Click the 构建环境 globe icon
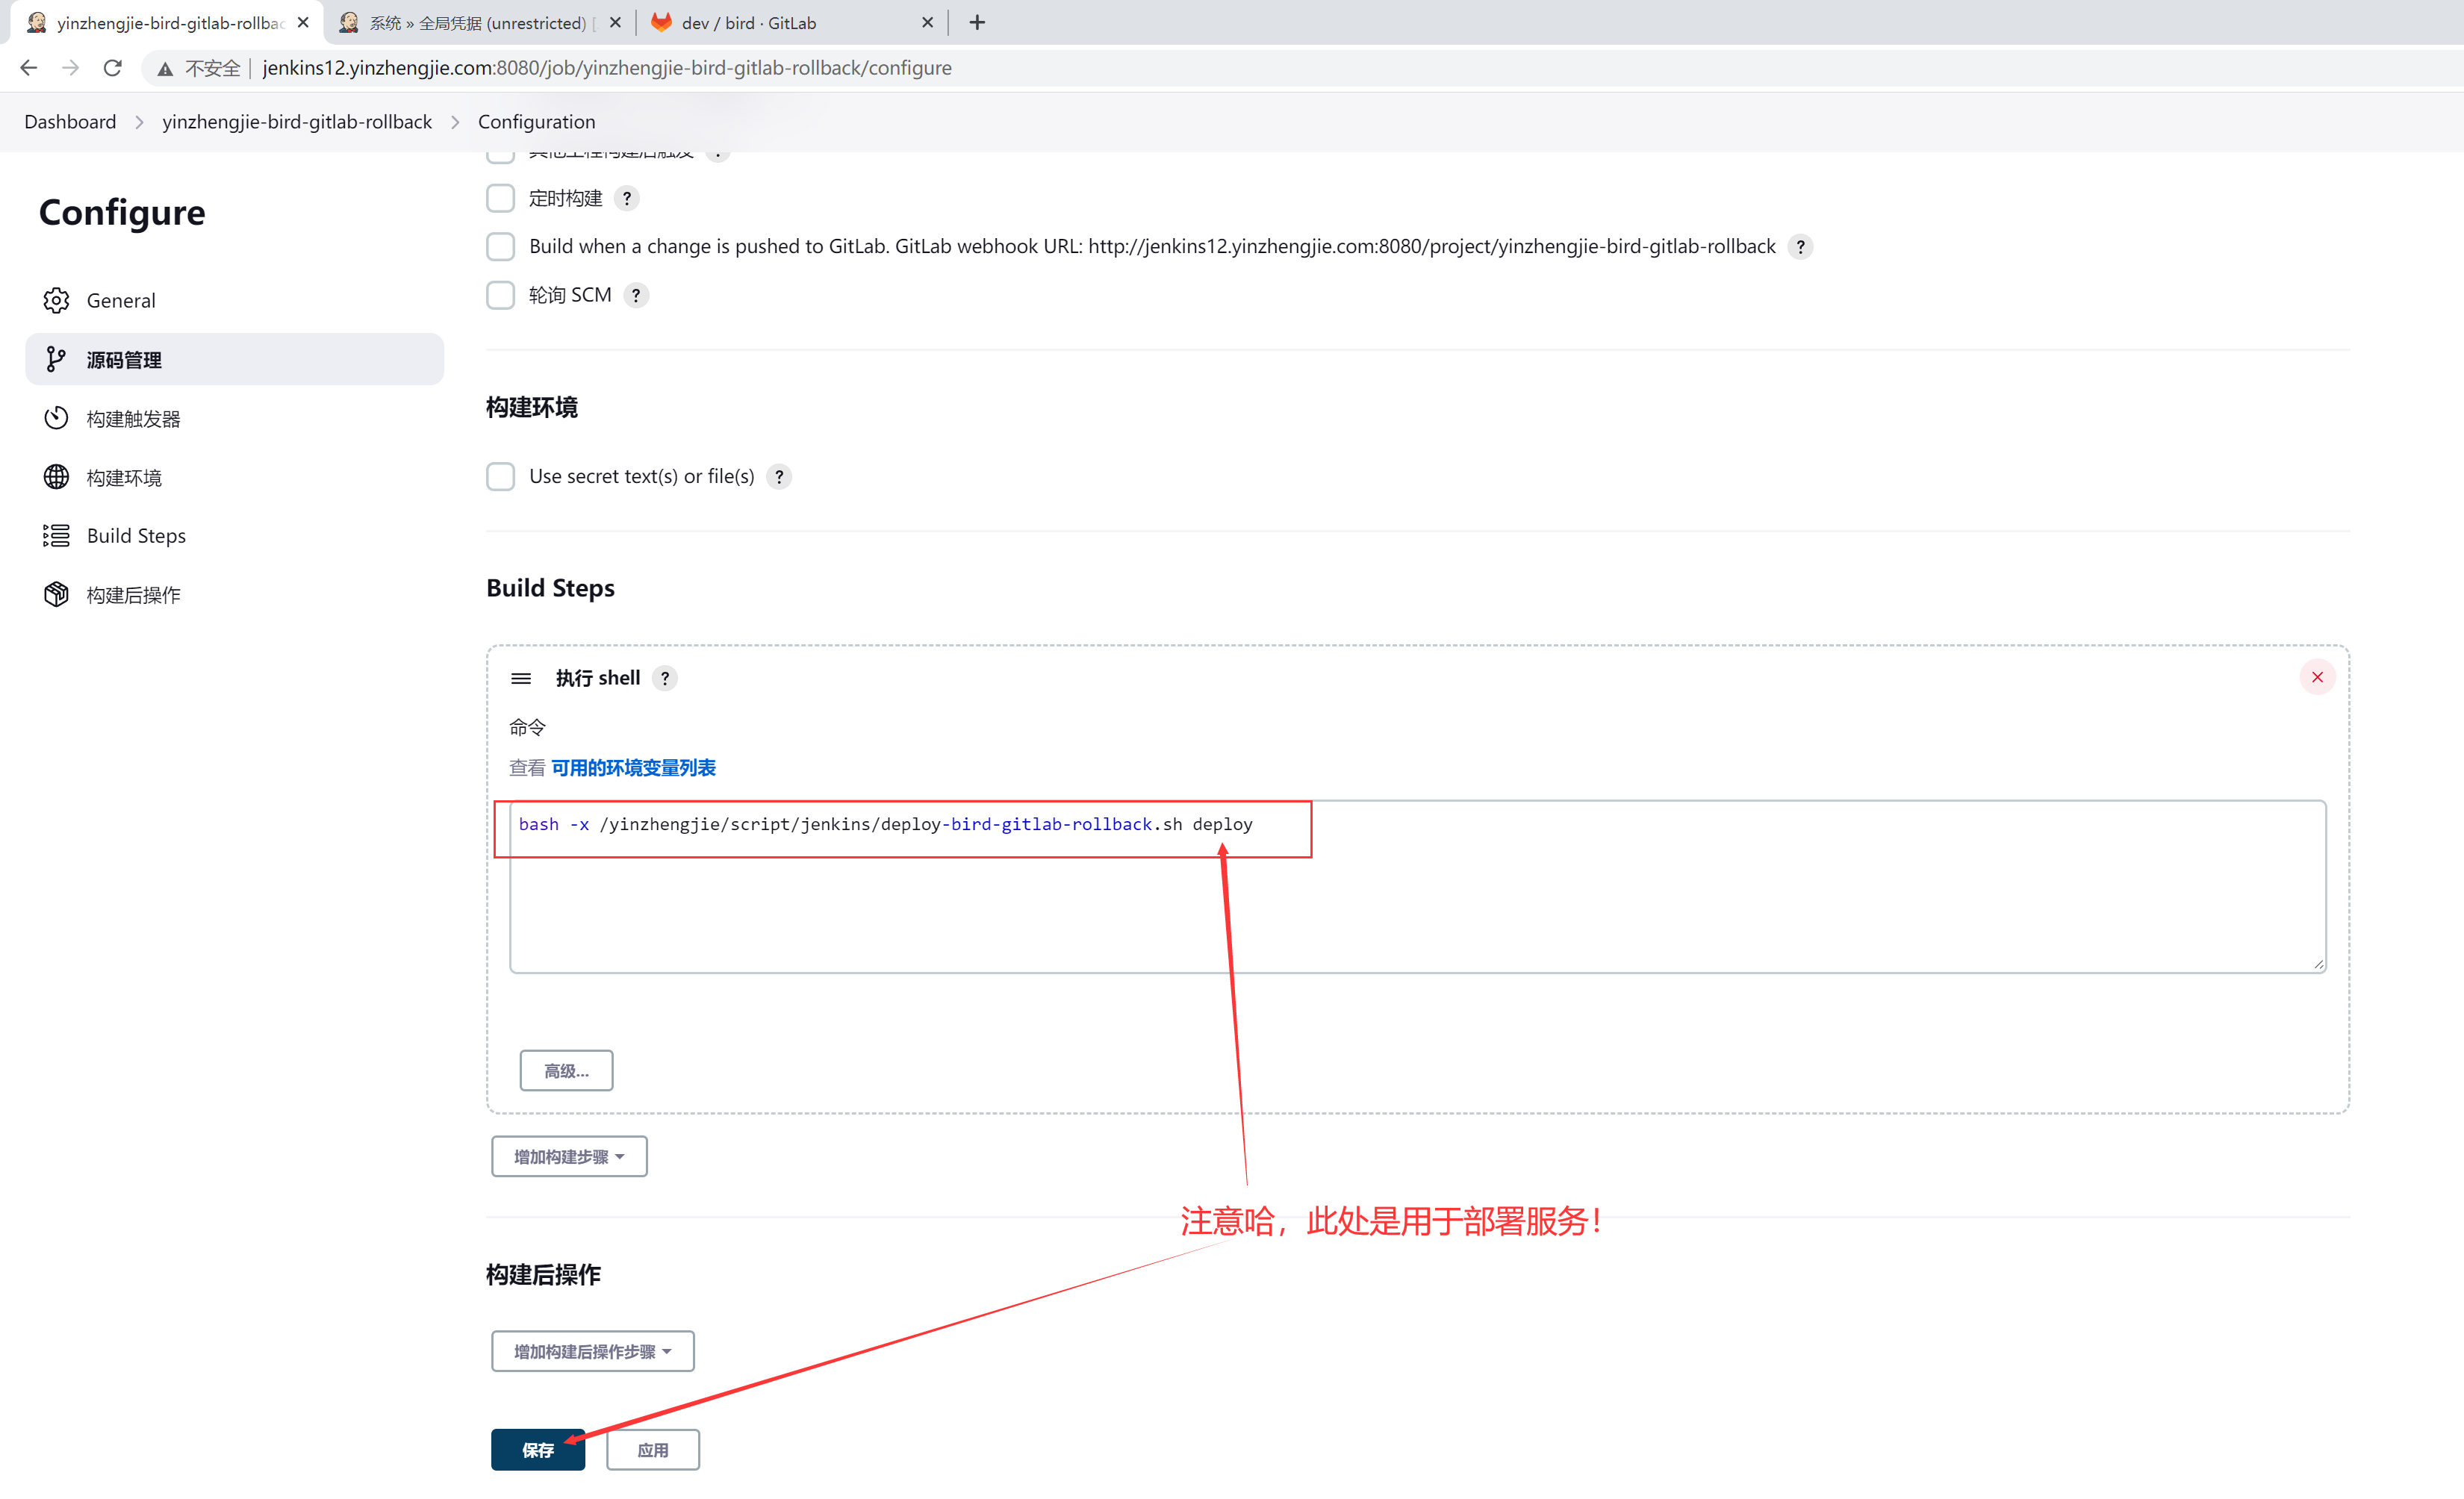Viewport: 2464px width, 1499px height. click(x=56, y=477)
